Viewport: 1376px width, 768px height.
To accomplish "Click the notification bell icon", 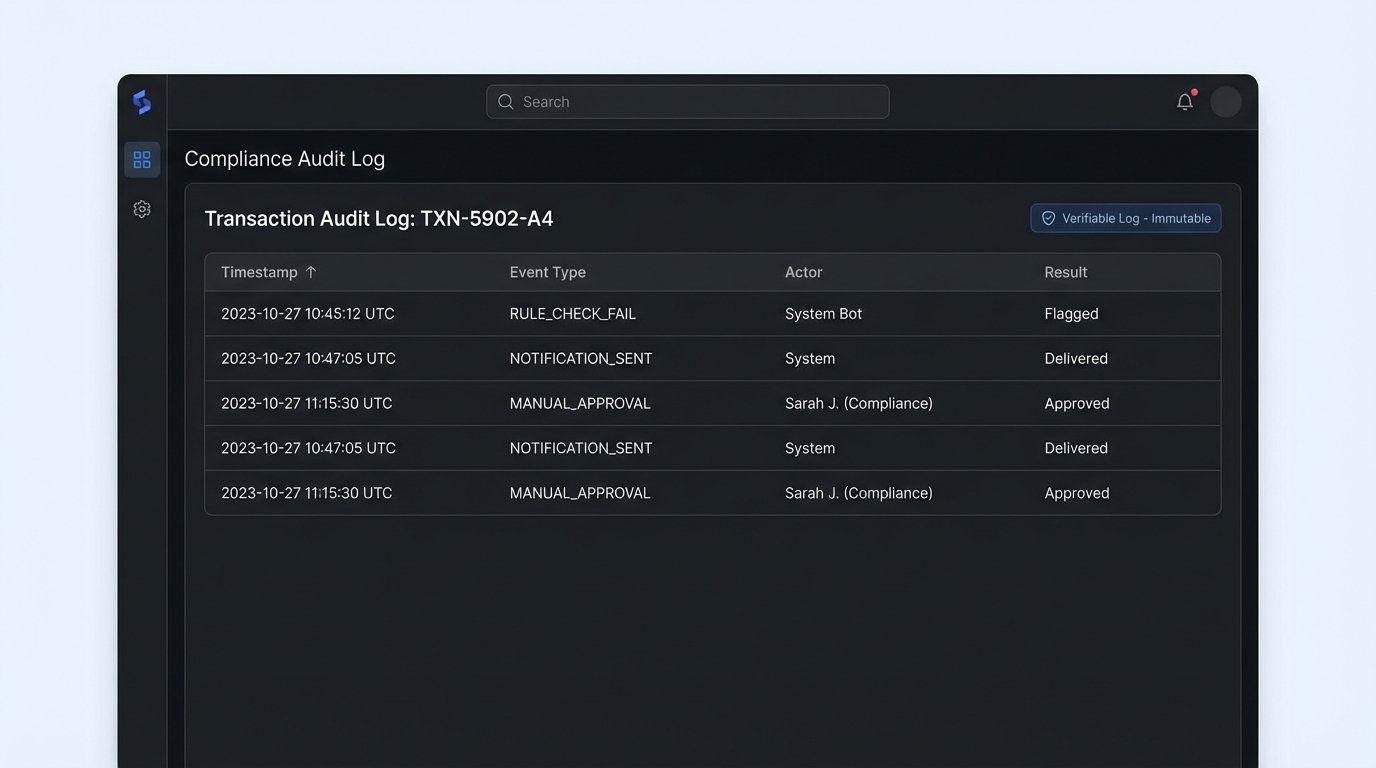I will pyautogui.click(x=1185, y=102).
